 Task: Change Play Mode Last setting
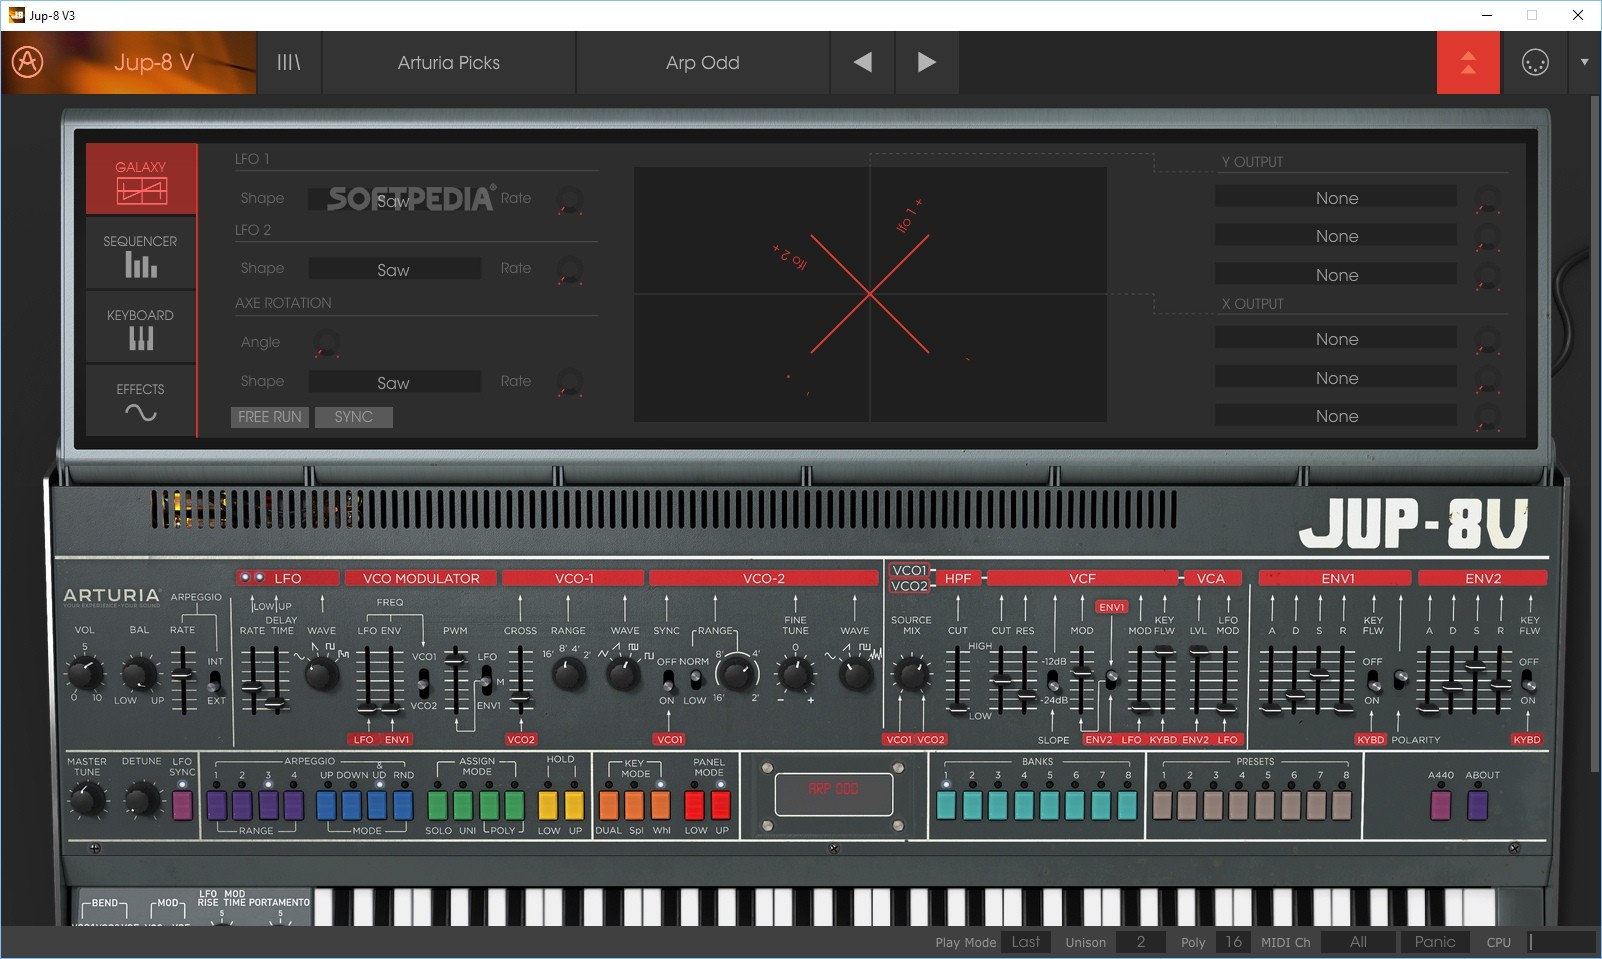pyautogui.click(x=1026, y=942)
